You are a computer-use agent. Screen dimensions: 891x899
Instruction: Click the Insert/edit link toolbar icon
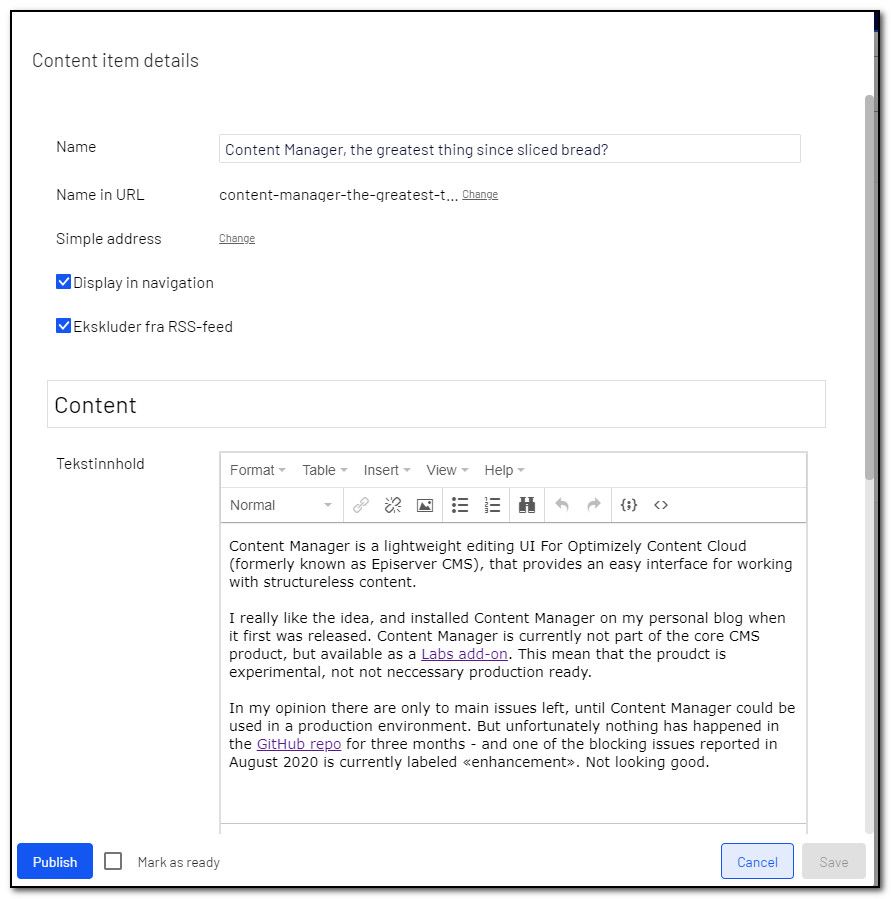click(x=361, y=505)
